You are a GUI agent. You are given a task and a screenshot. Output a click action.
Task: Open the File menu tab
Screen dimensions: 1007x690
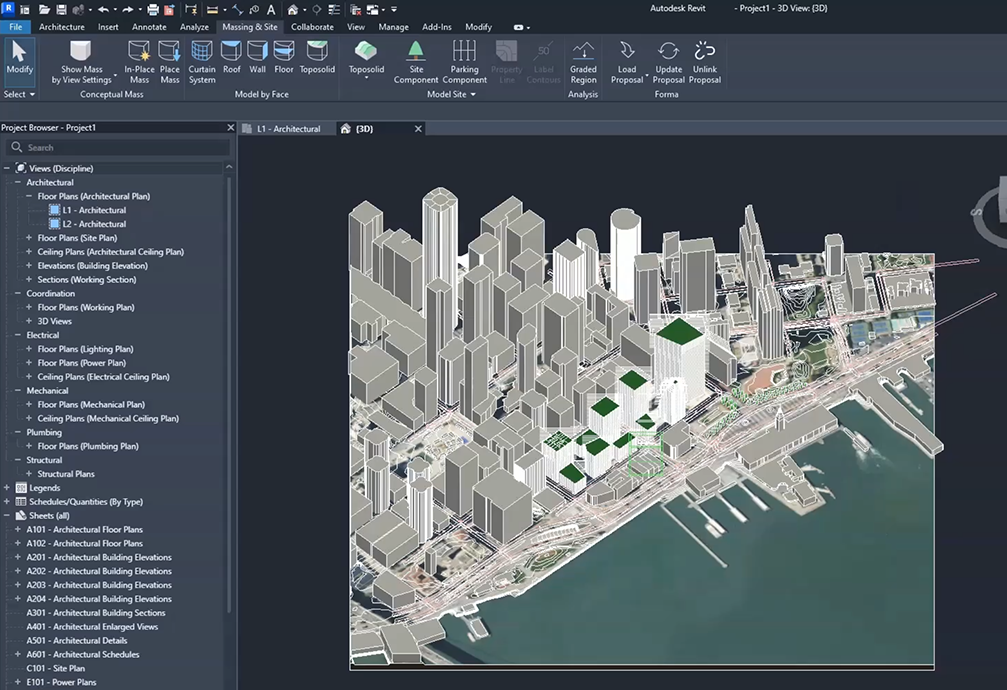click(x=15, y=27)
